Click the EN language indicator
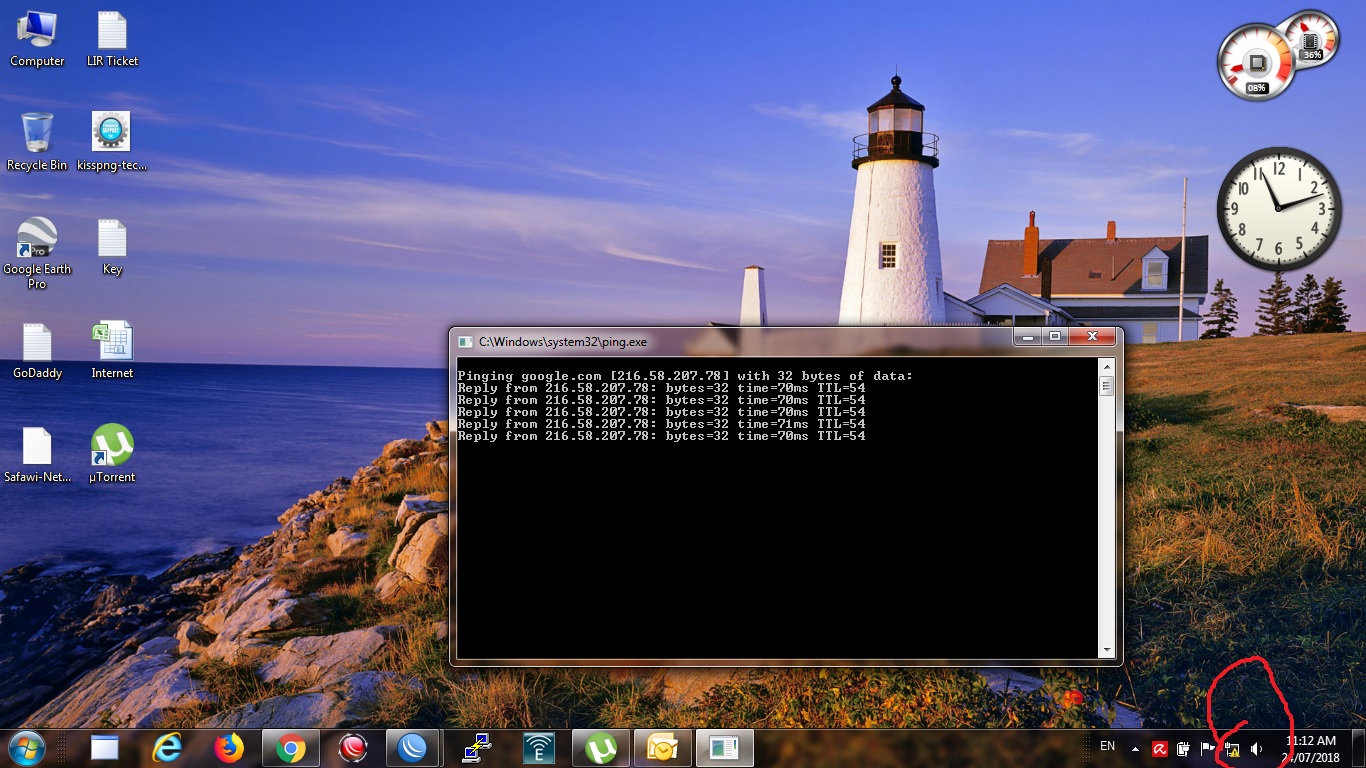This screenshot has height=768, width=1366. click(1107, 746)
